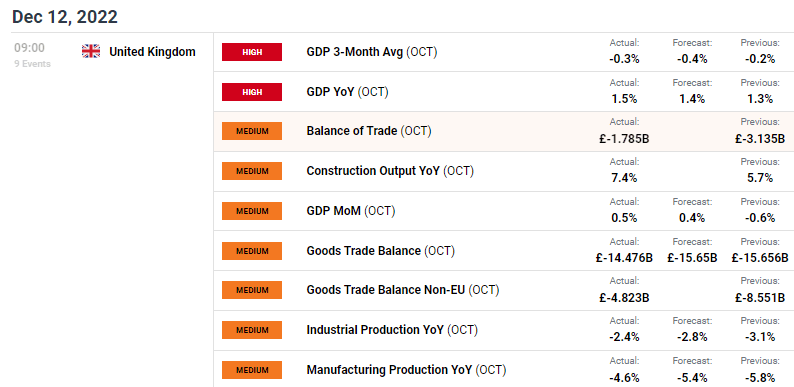Click the United Kingdom country name
The width and height of the screenshot is (794, 387).
coord(152,52)
